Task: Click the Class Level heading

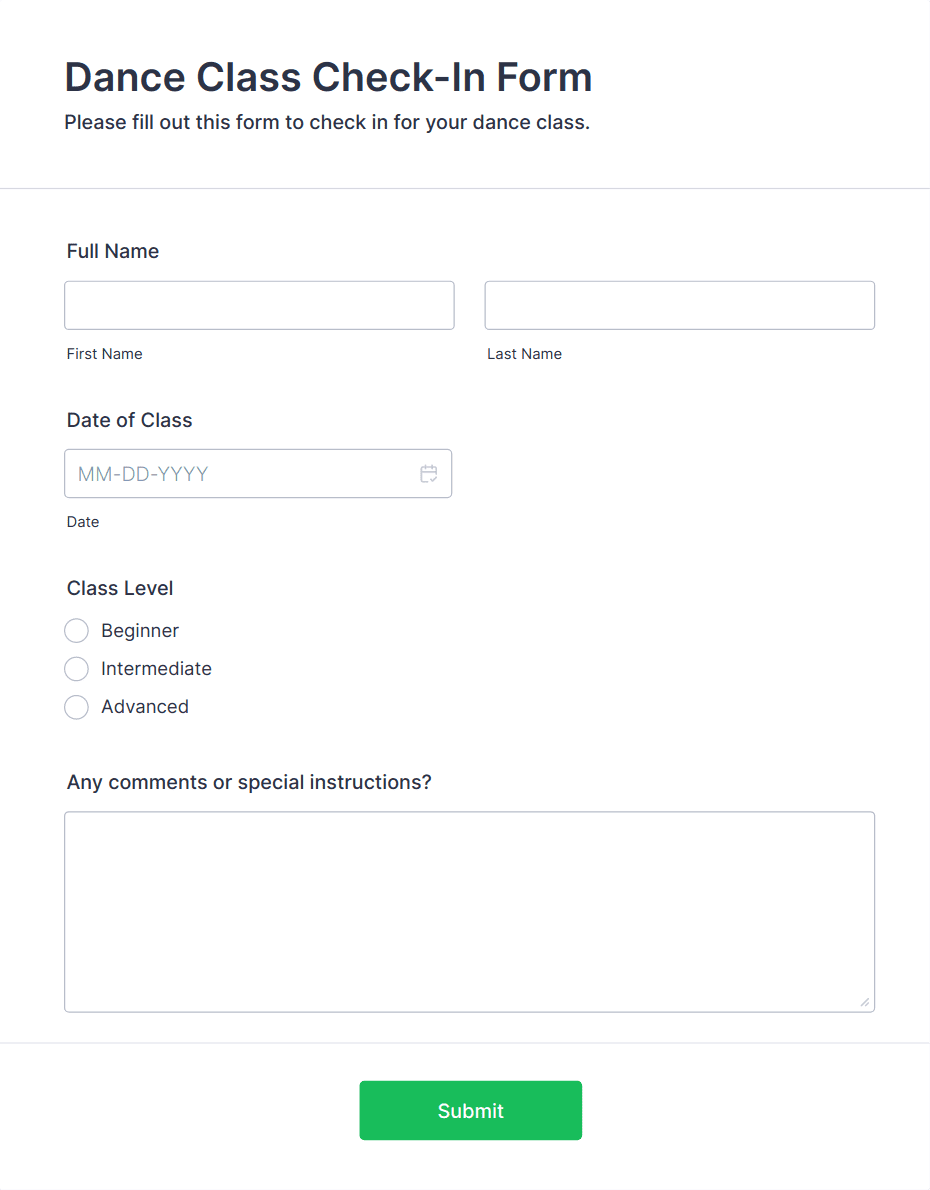Action: pyautogui.click(x=119, y=588)
